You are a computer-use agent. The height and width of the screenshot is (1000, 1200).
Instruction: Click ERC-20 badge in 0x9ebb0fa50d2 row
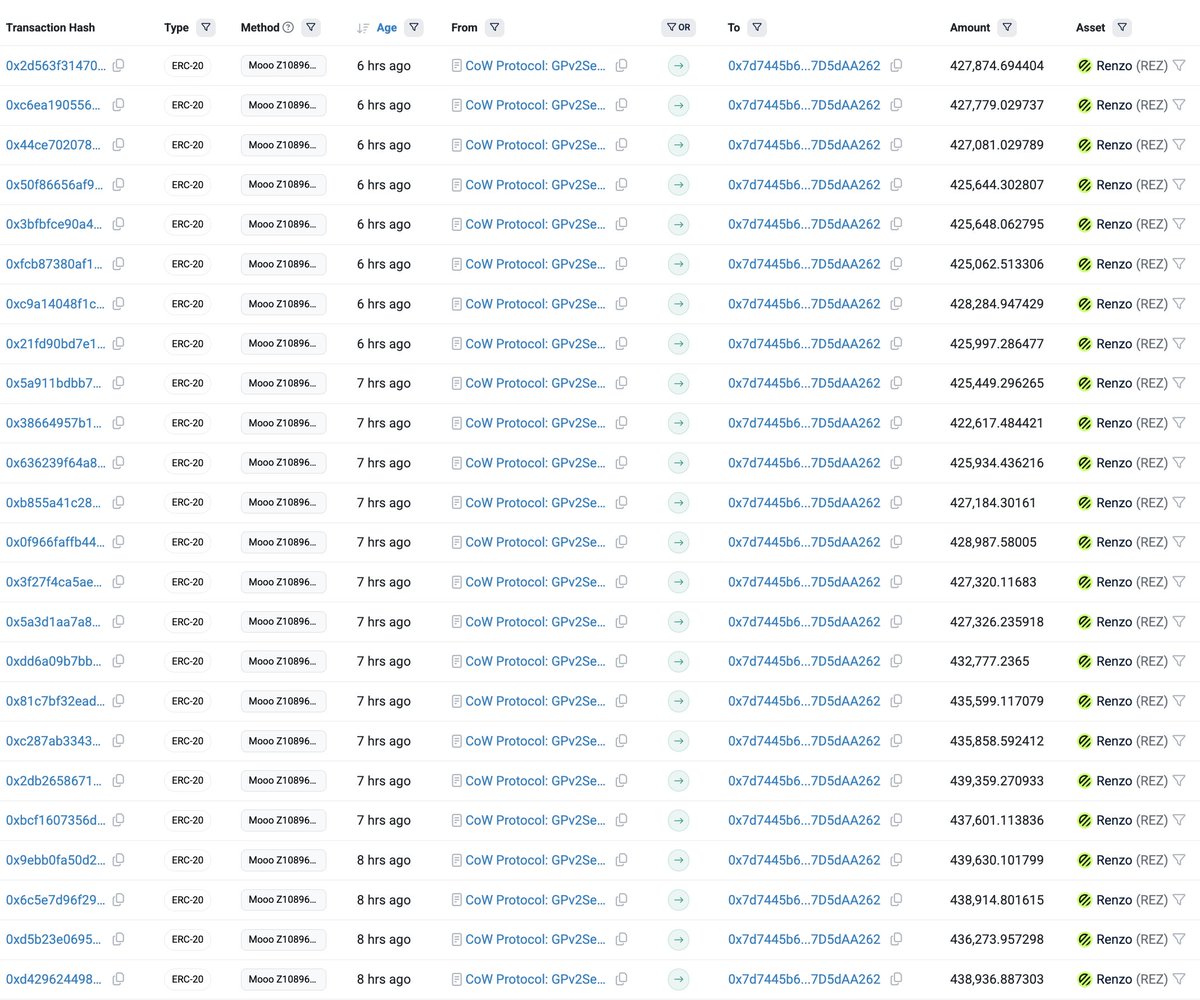187,860
